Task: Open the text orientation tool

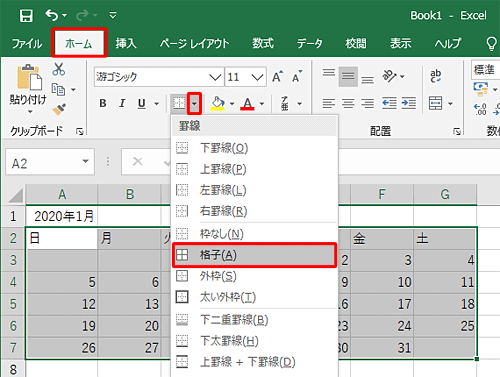Action: point(389,76)
